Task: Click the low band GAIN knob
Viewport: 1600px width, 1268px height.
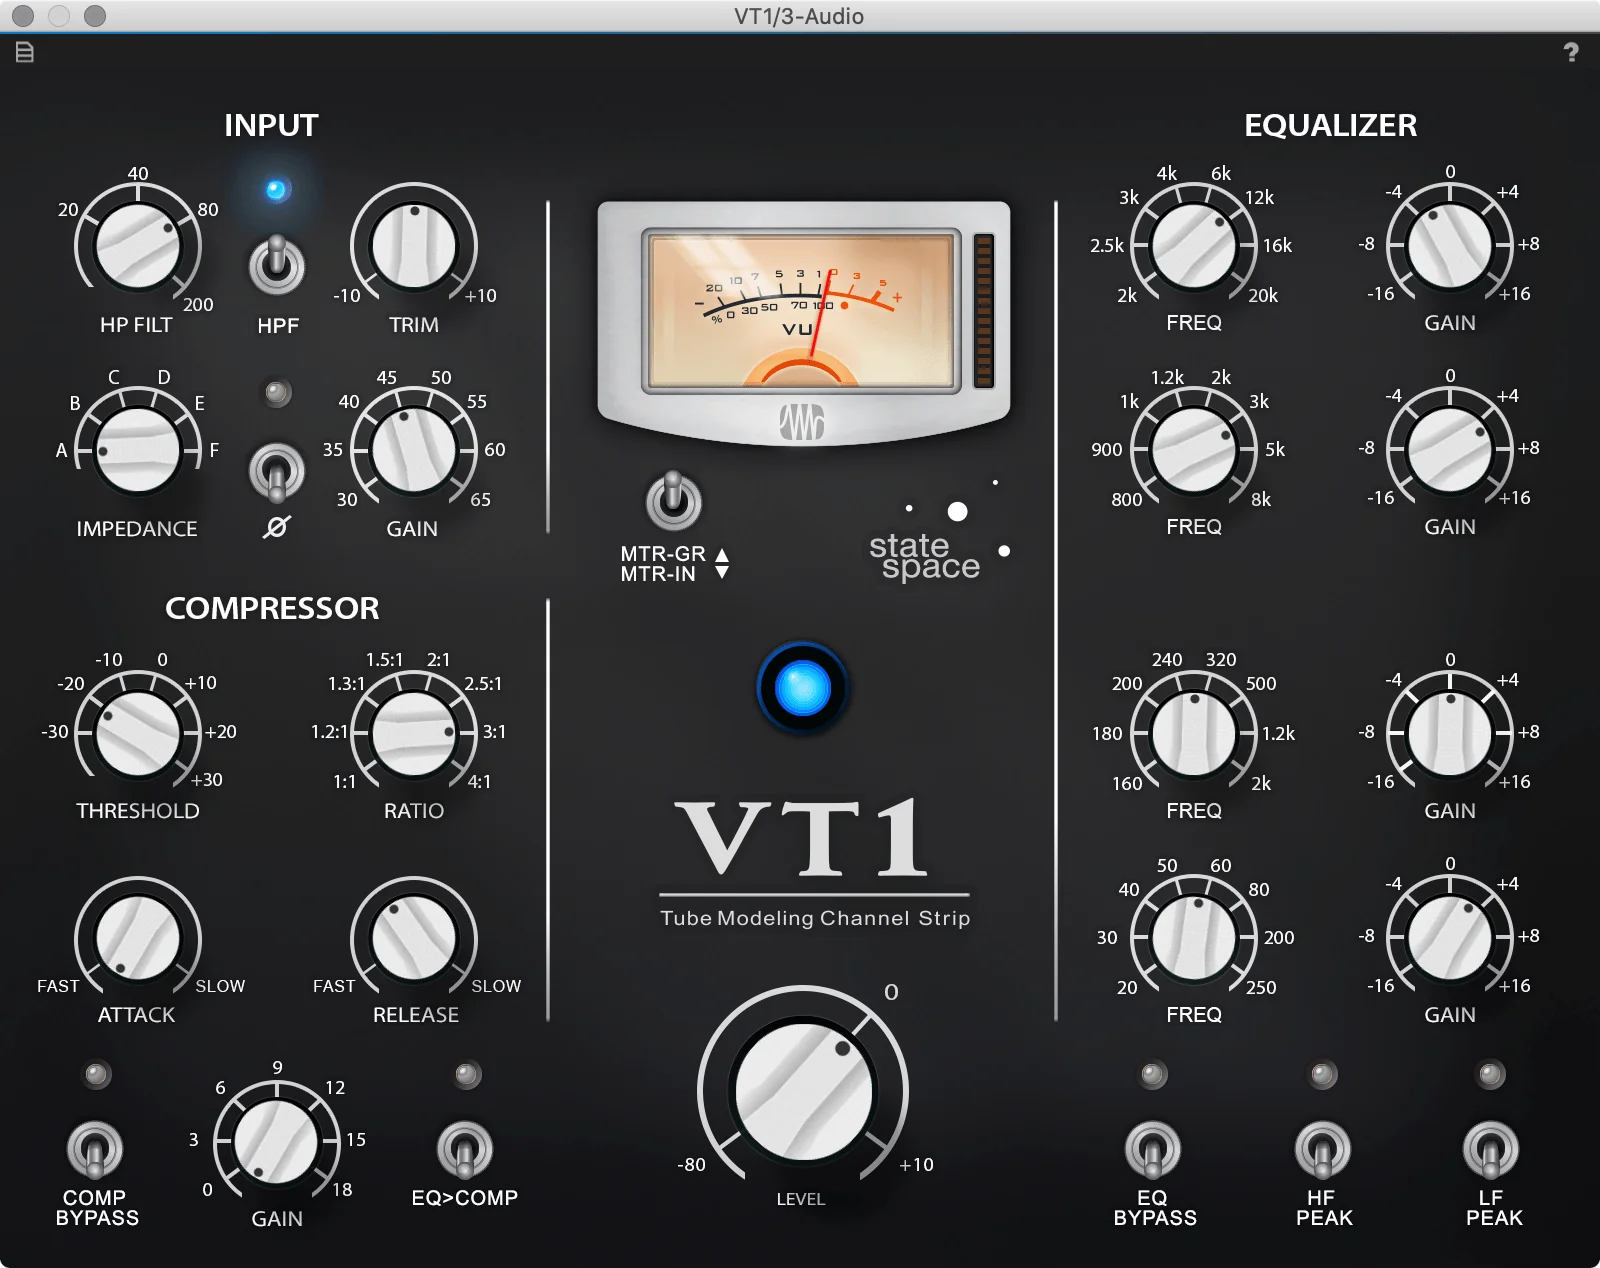Action: [1450, 938]
